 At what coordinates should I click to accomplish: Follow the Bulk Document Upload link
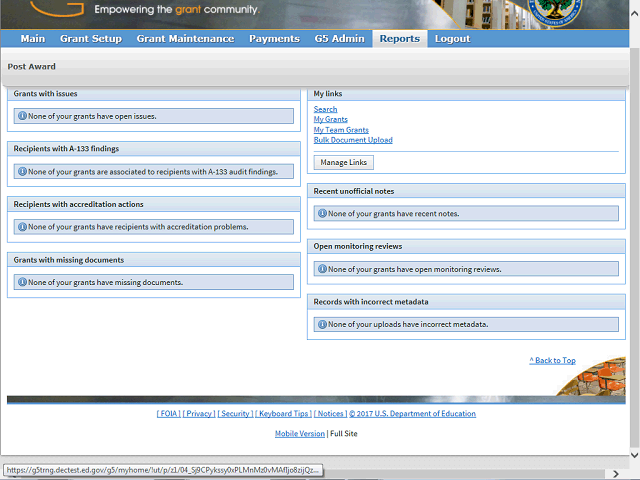pos(353,140)
